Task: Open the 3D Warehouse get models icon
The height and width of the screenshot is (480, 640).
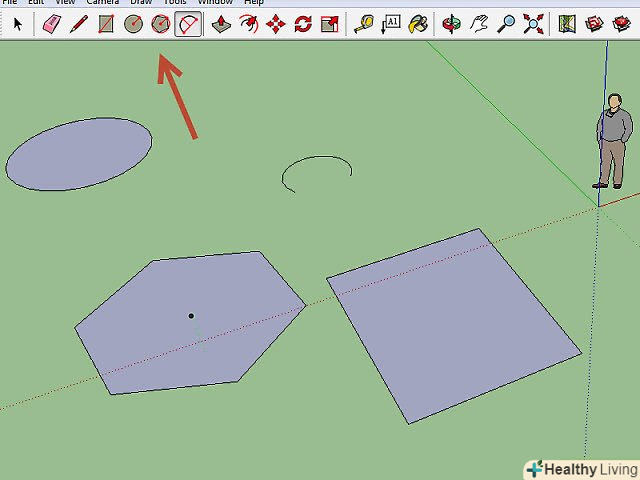Action: click(x=594, y=24)
